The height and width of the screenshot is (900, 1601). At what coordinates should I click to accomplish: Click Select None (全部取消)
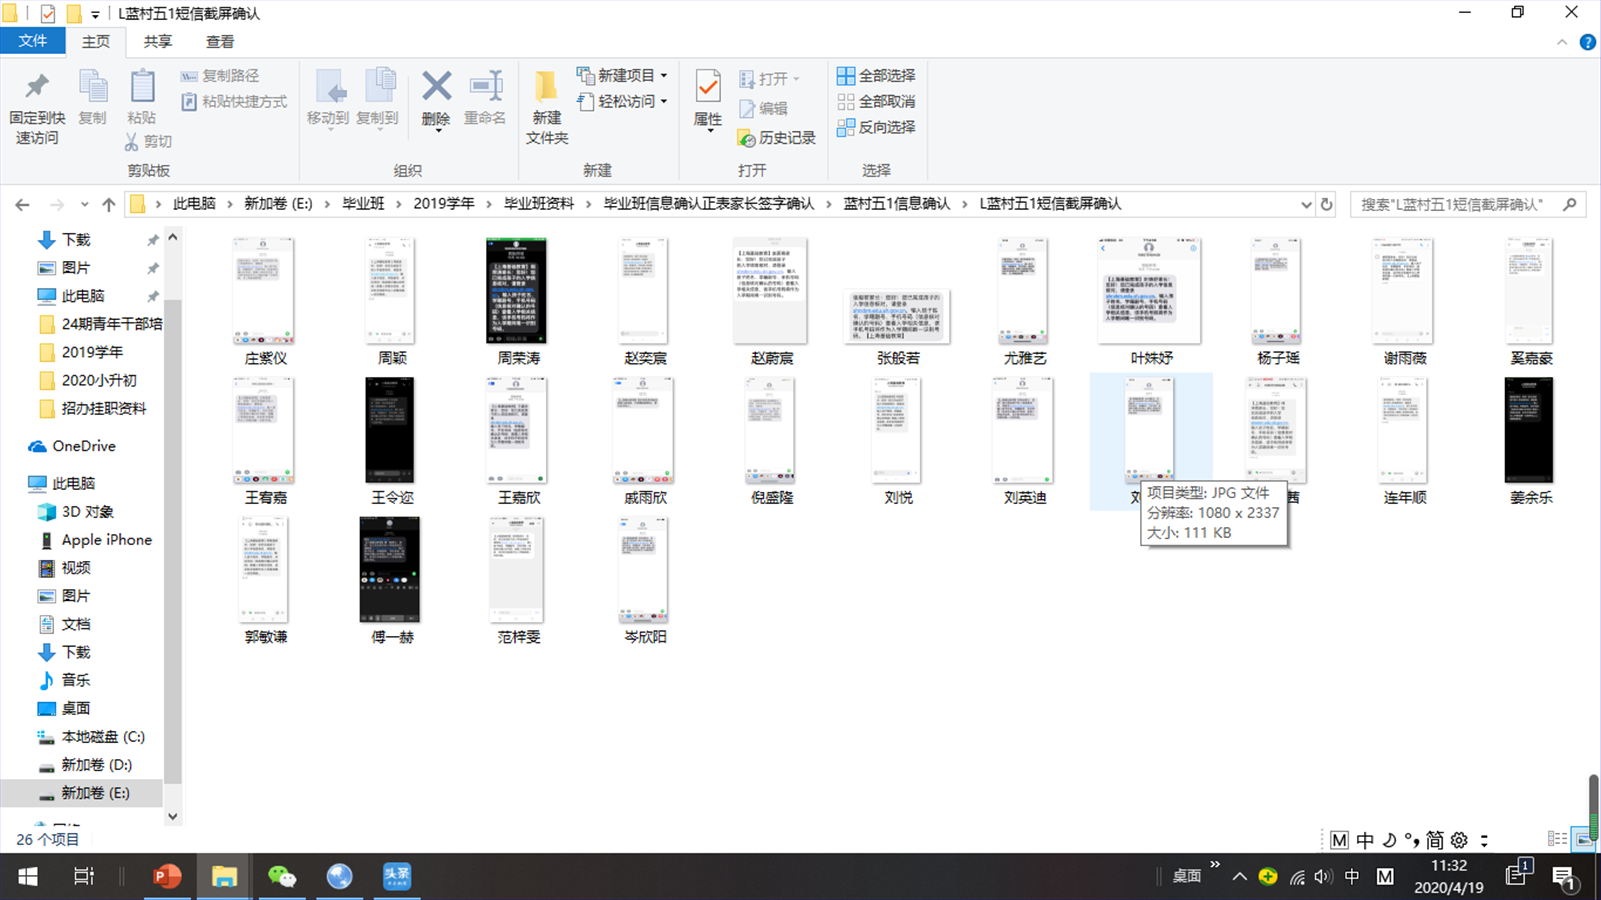(x=876, y=102)
